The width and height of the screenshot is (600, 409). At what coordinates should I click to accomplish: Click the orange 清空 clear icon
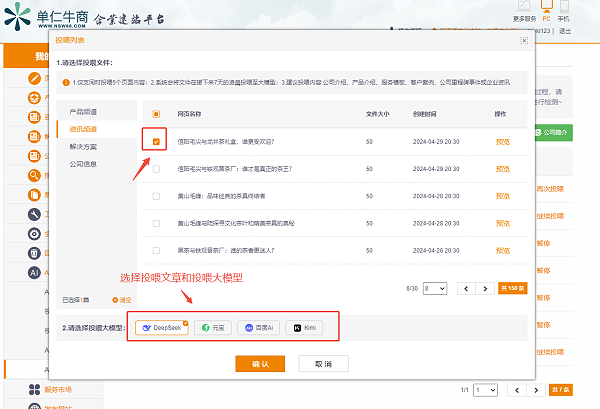pos(115,300)
